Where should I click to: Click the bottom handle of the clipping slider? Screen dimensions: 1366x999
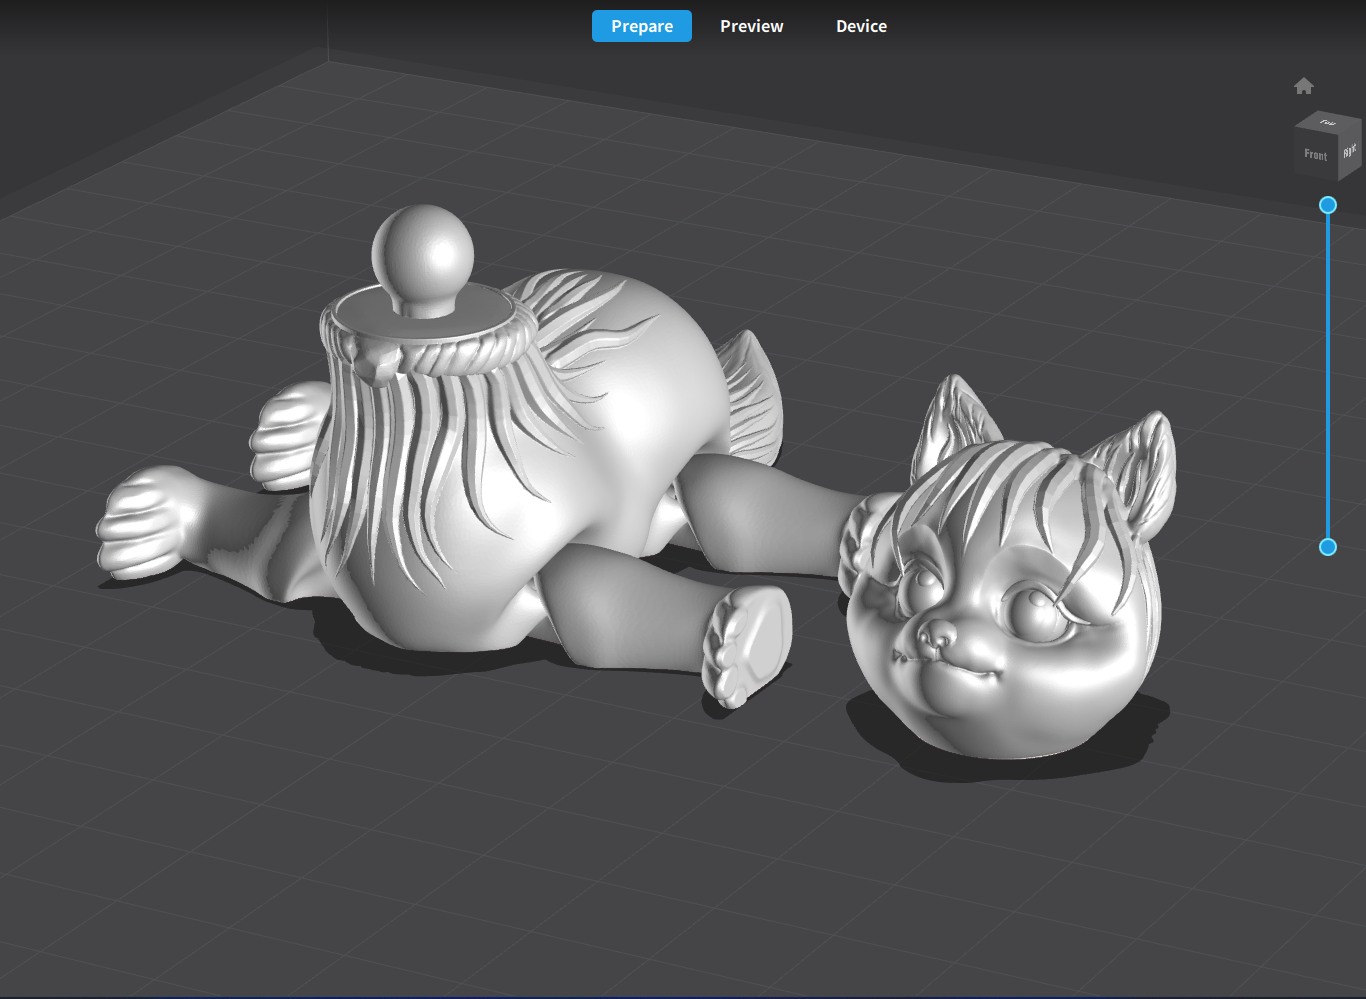pos(1328,547)
